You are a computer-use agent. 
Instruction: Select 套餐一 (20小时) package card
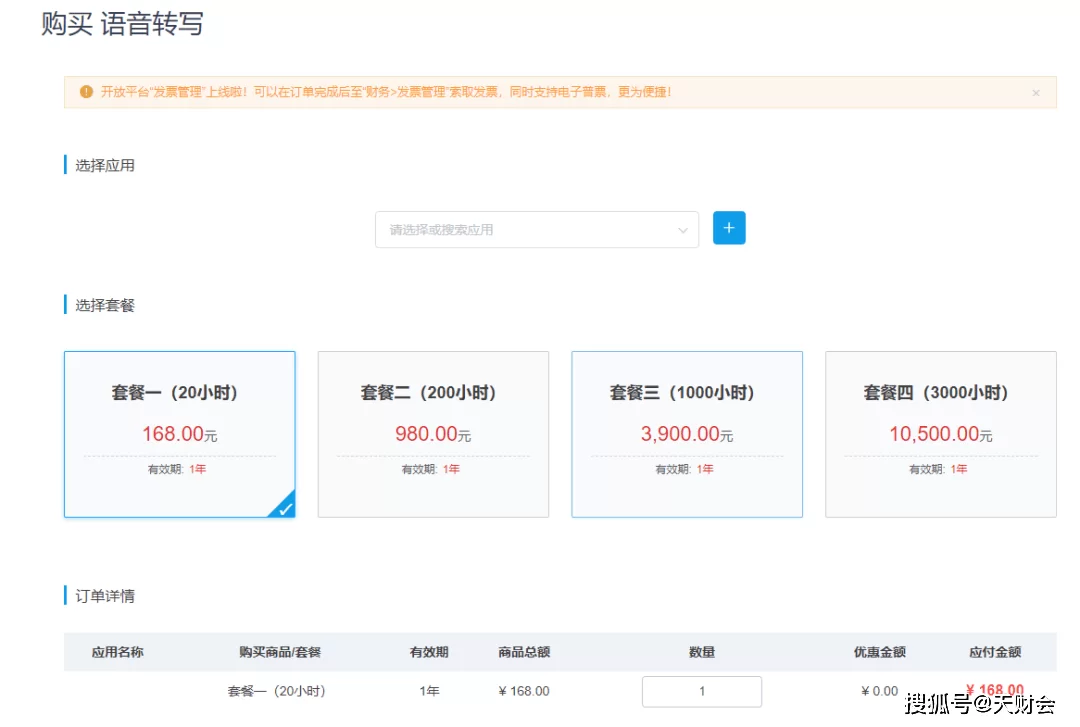pos(179,433)
